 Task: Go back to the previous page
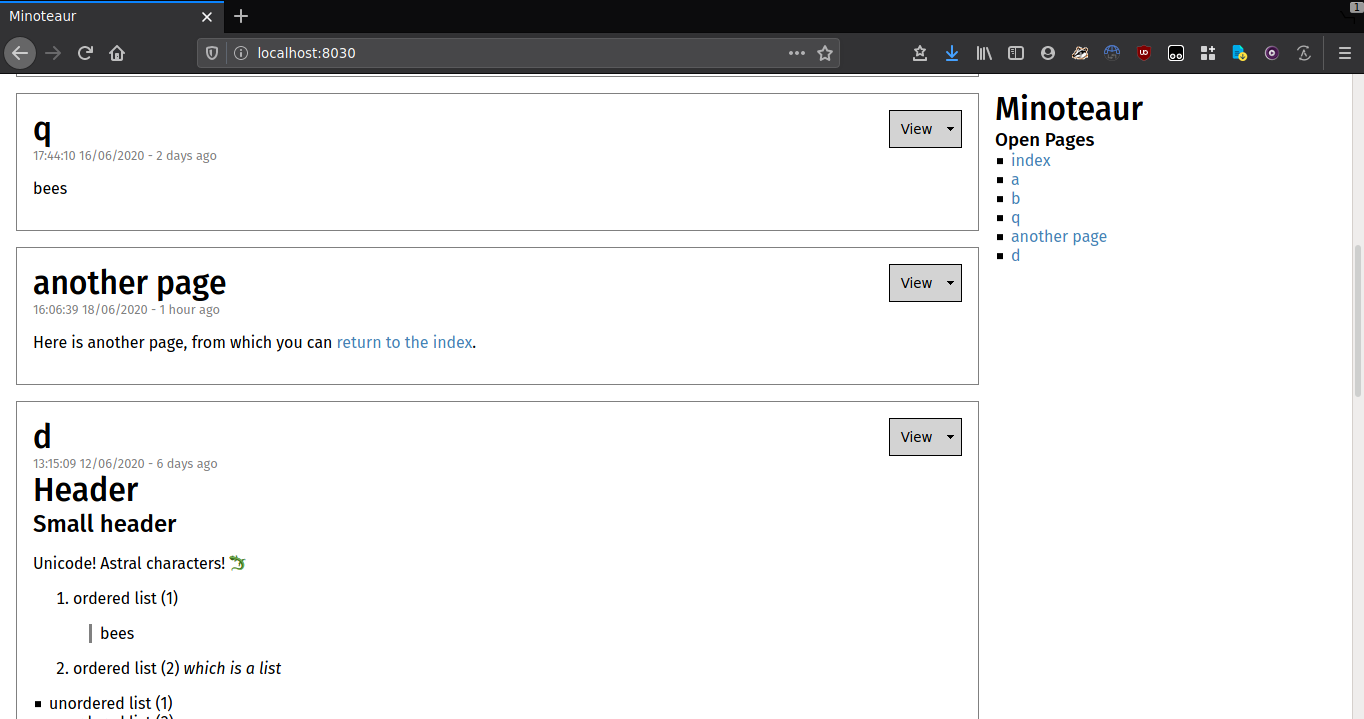coord(20,53)
